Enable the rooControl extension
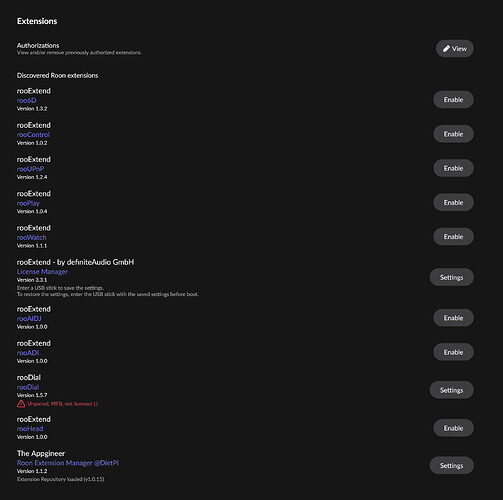The height and width of the screenshot is (500, 503). point(453,134)
